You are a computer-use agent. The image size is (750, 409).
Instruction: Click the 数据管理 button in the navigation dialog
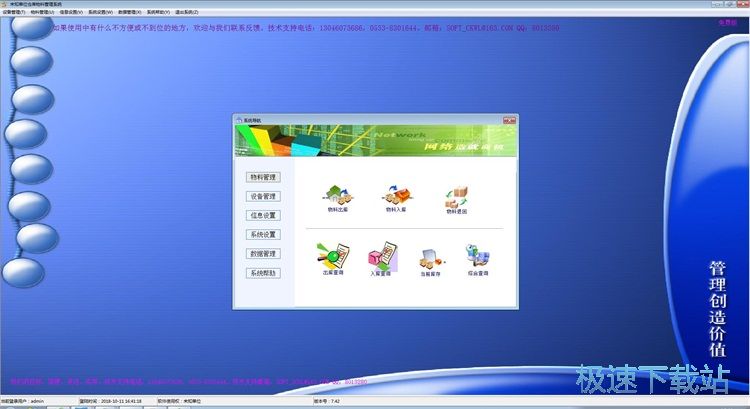pos(263,254)
